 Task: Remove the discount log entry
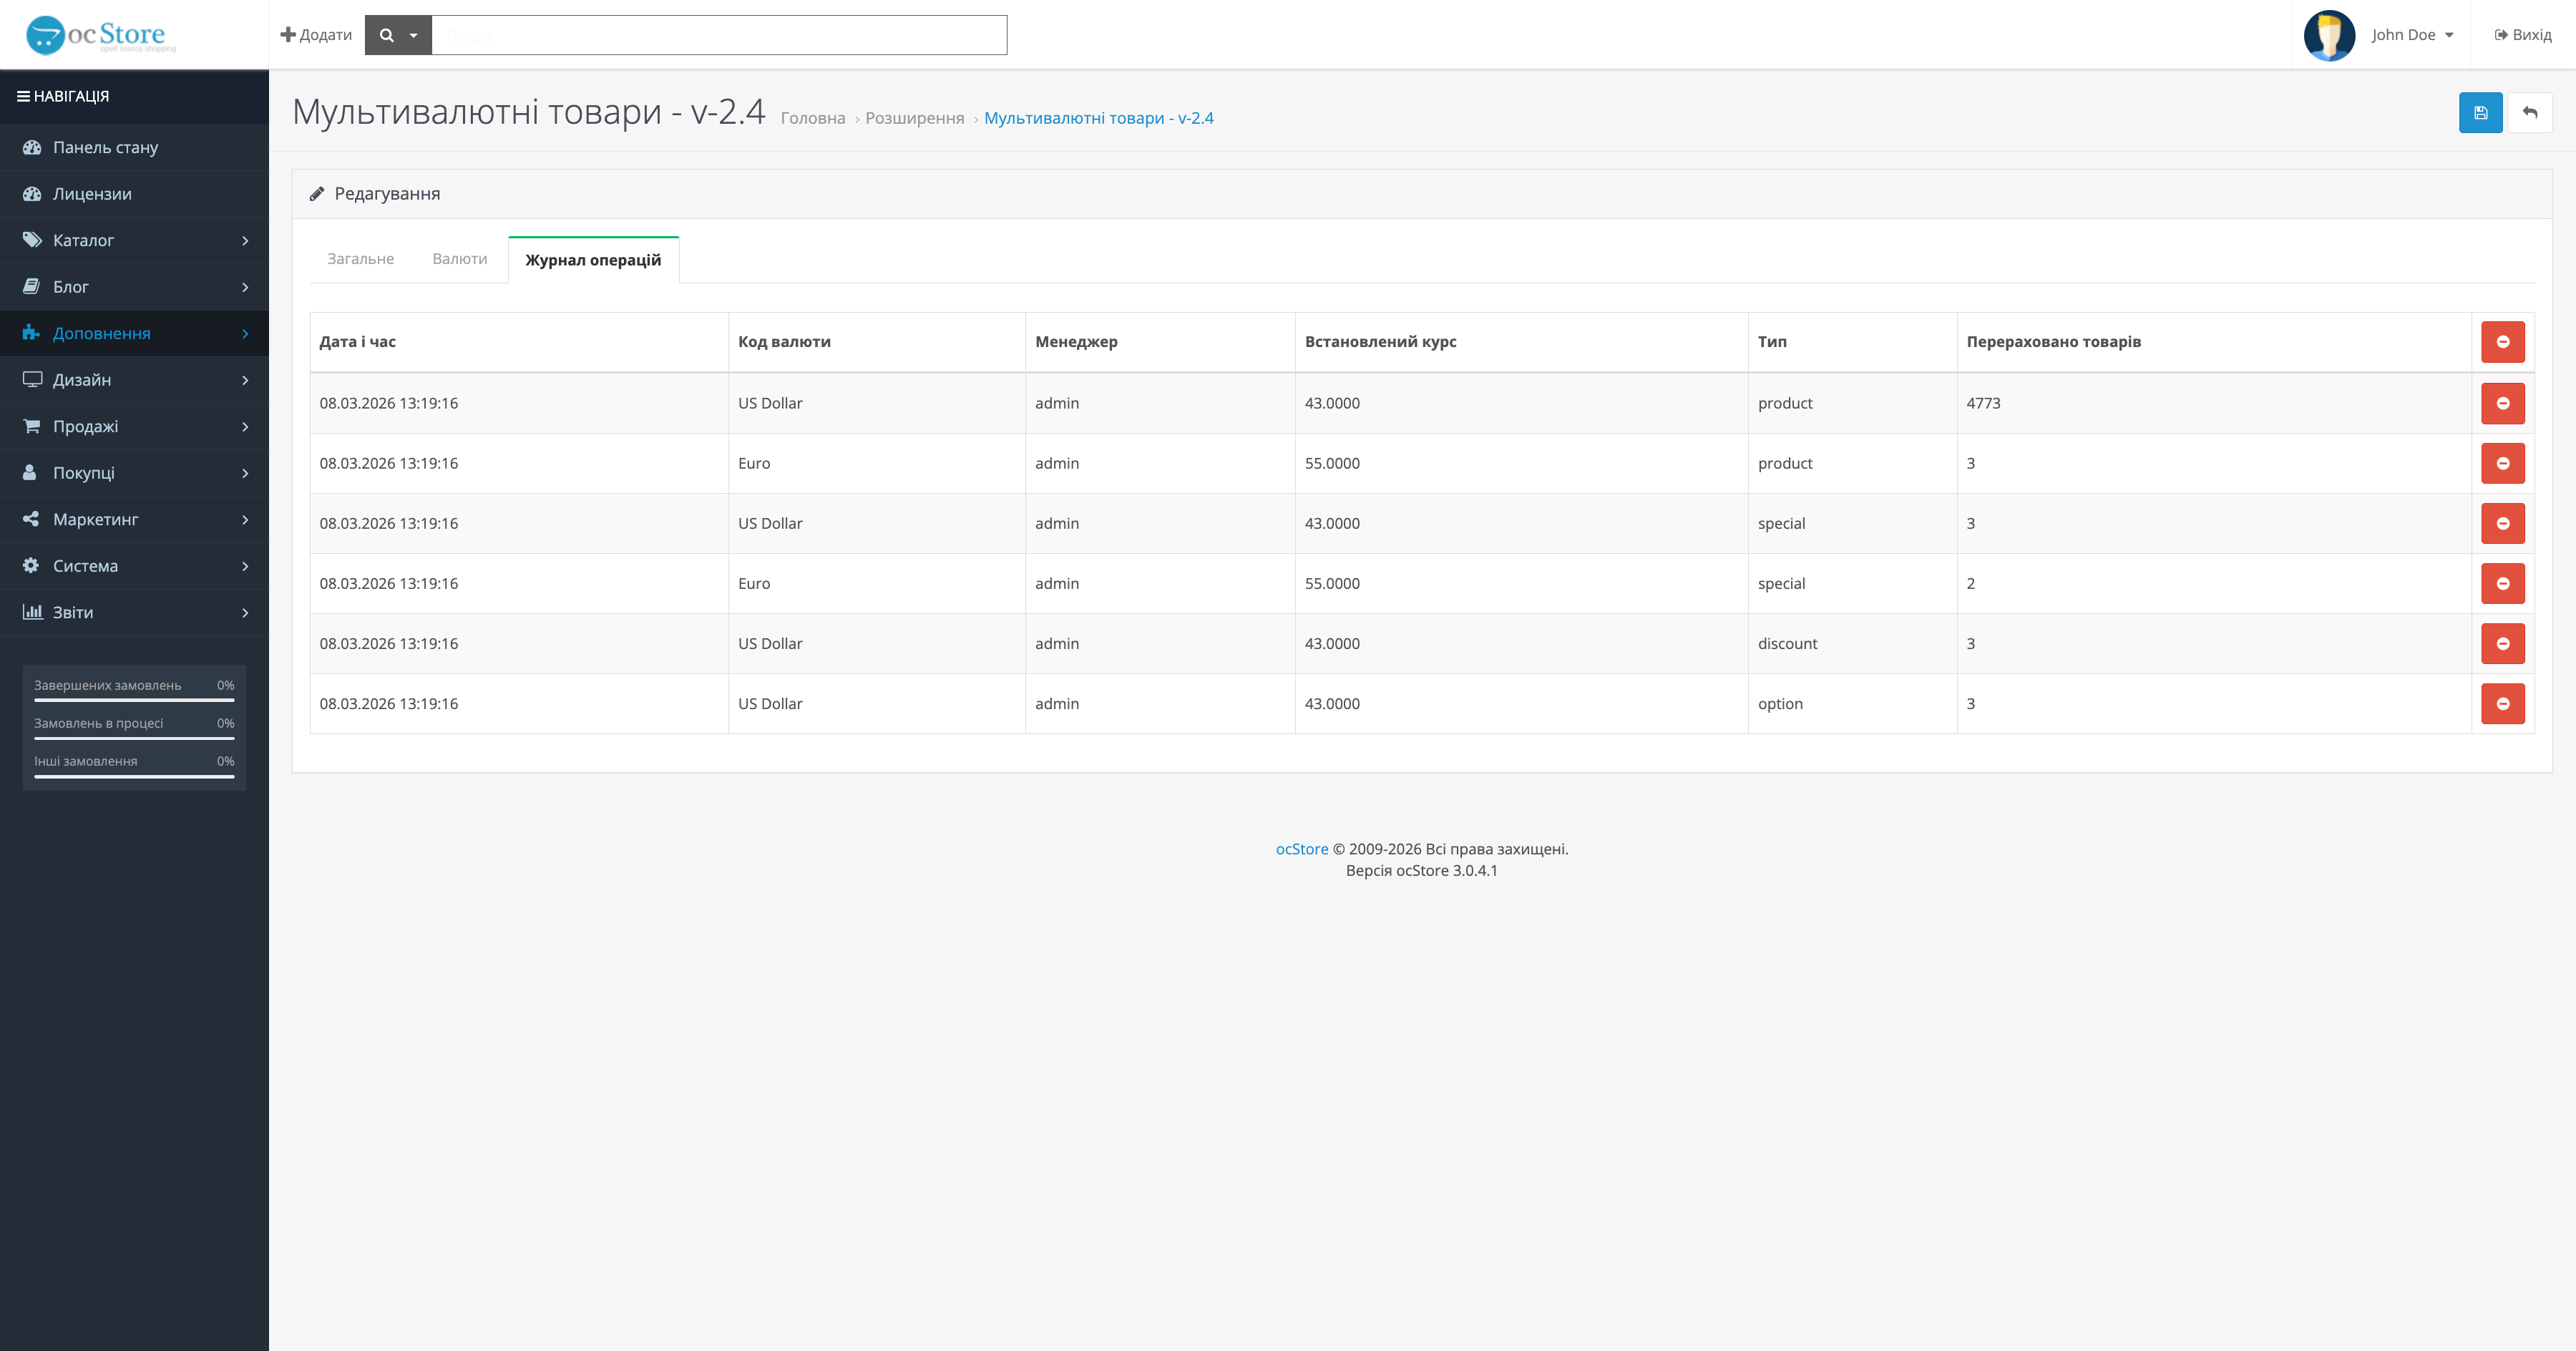(2502, 643)
